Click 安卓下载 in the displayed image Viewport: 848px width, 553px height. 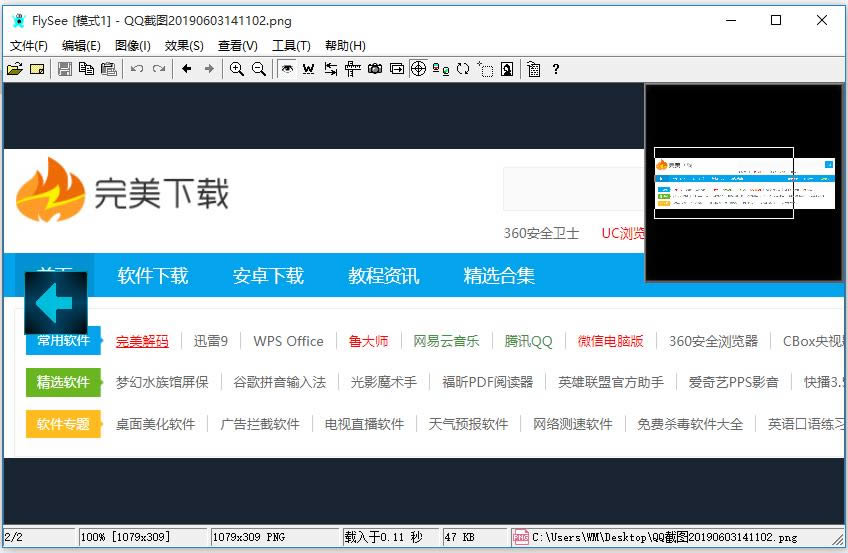coord(268,276)
